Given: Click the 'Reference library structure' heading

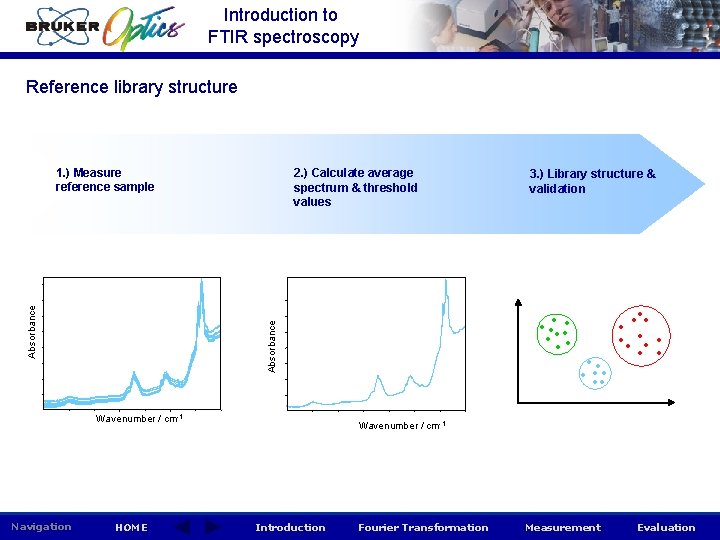Looking at the screenshot, I should click(132, 87).
